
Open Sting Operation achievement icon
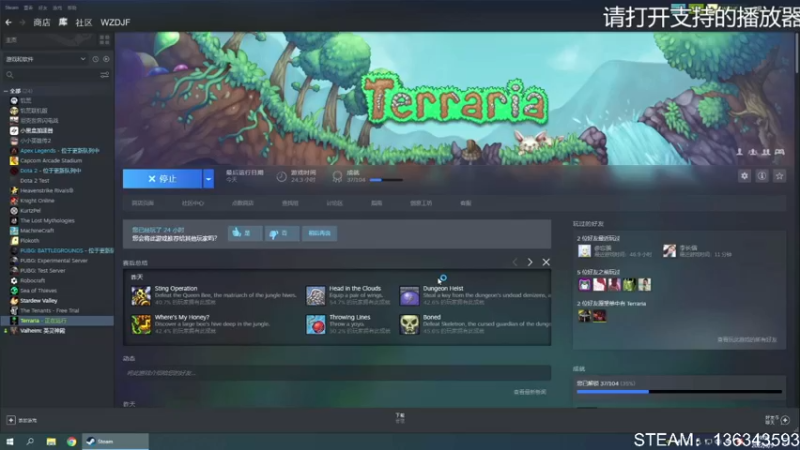click(x=141, y=296)
